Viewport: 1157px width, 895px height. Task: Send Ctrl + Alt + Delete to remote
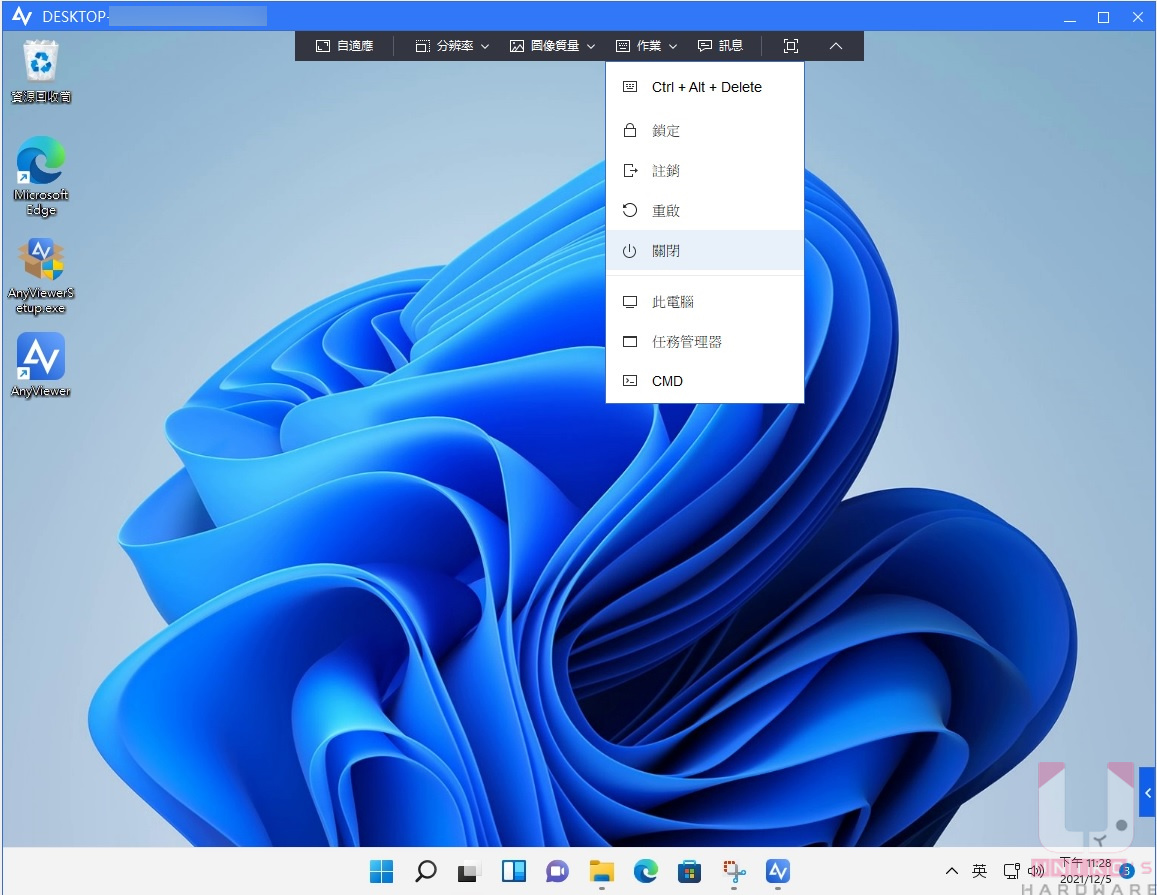[x=705, y=87]
